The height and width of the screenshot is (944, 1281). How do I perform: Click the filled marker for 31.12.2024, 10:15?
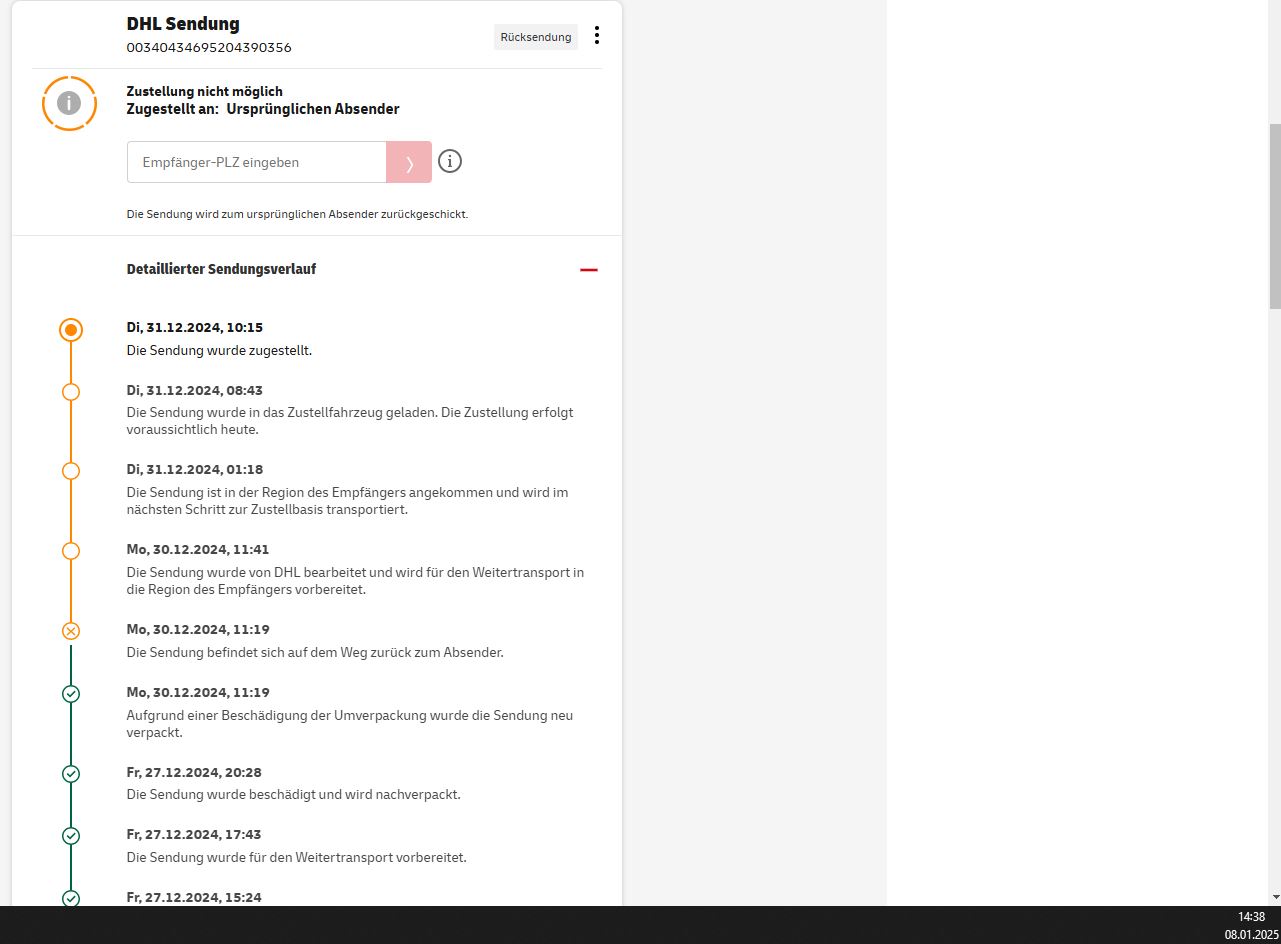71,330
